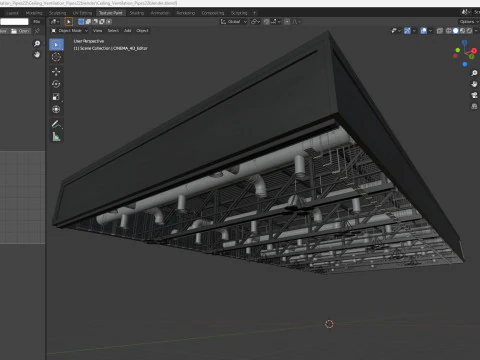Click the red X axis gizmo handle
The height and width of the screenshot is (360, 480).
(474, 51)
